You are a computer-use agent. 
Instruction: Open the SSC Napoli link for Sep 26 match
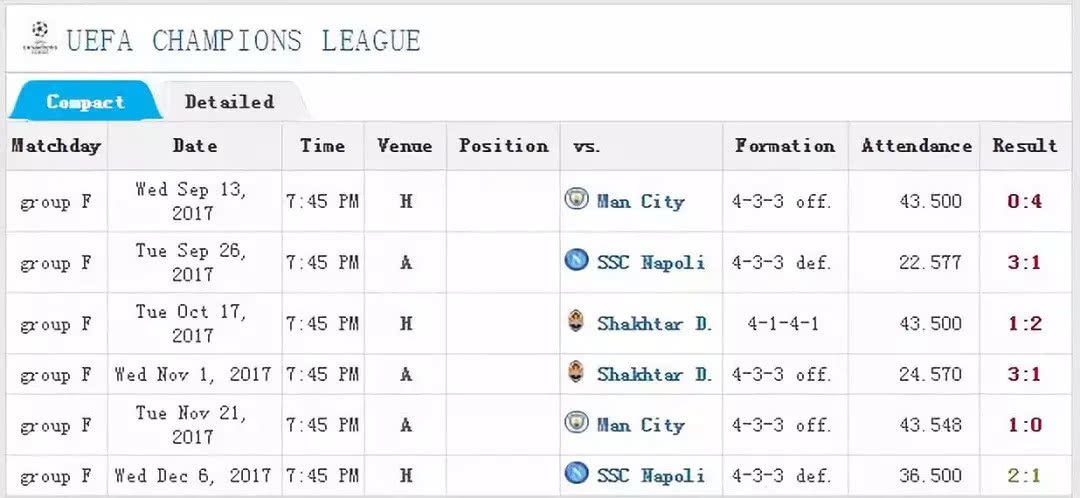pyautogui.click(x=651, y=262)
